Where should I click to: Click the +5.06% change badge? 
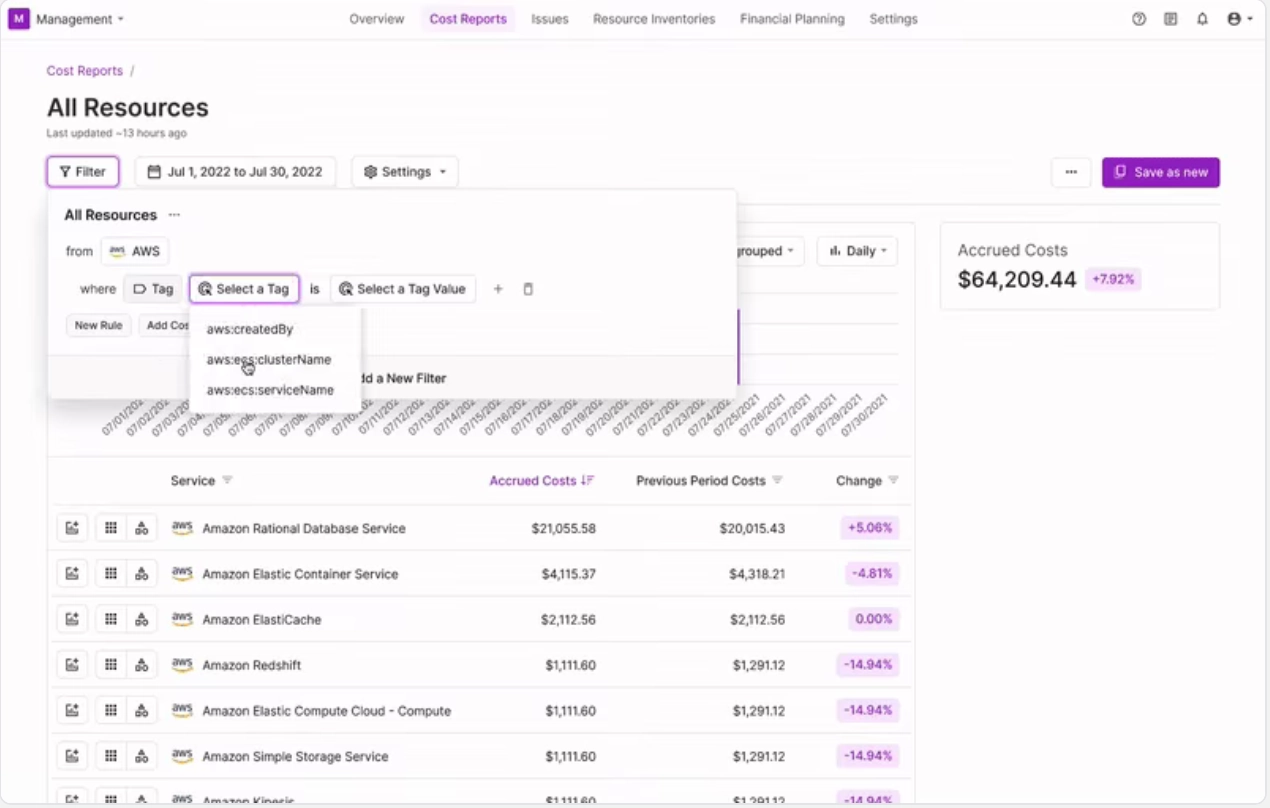click(869, 528)
